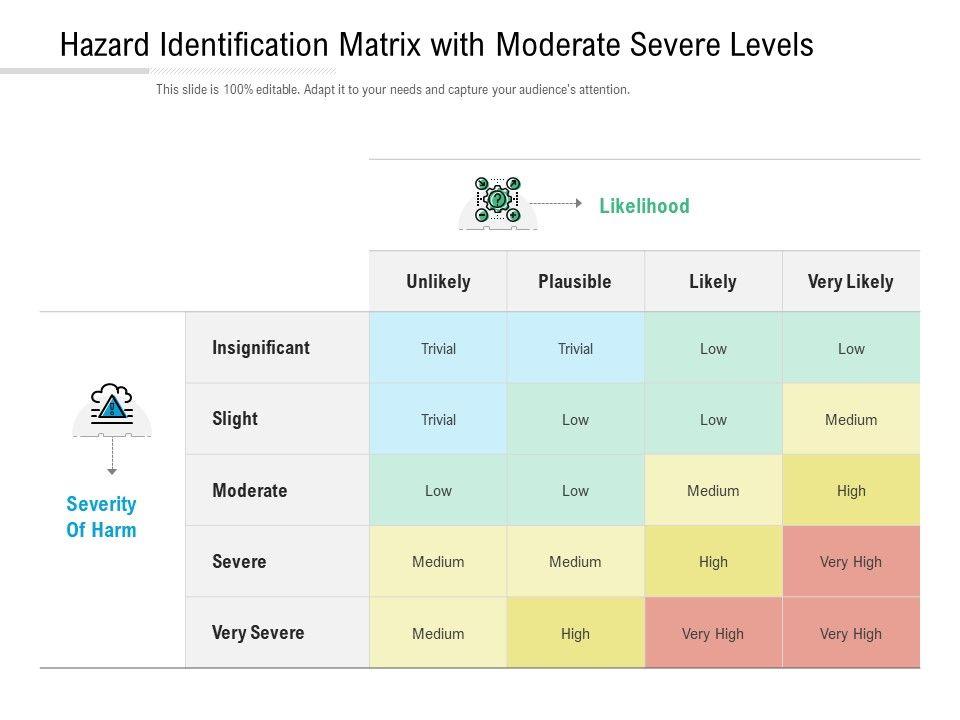The image size is (960, 720).
Task: Select the Severity Of Harm label
Action: [x=101, y=517]
